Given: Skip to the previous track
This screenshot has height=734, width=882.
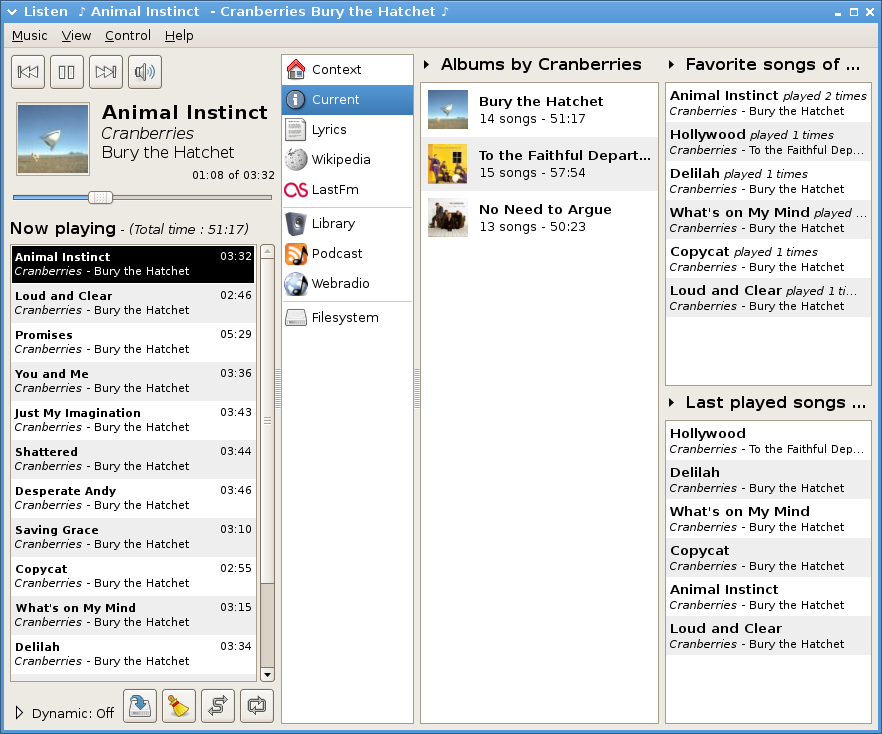Looking at the screenshot, I should click(28, 72).
